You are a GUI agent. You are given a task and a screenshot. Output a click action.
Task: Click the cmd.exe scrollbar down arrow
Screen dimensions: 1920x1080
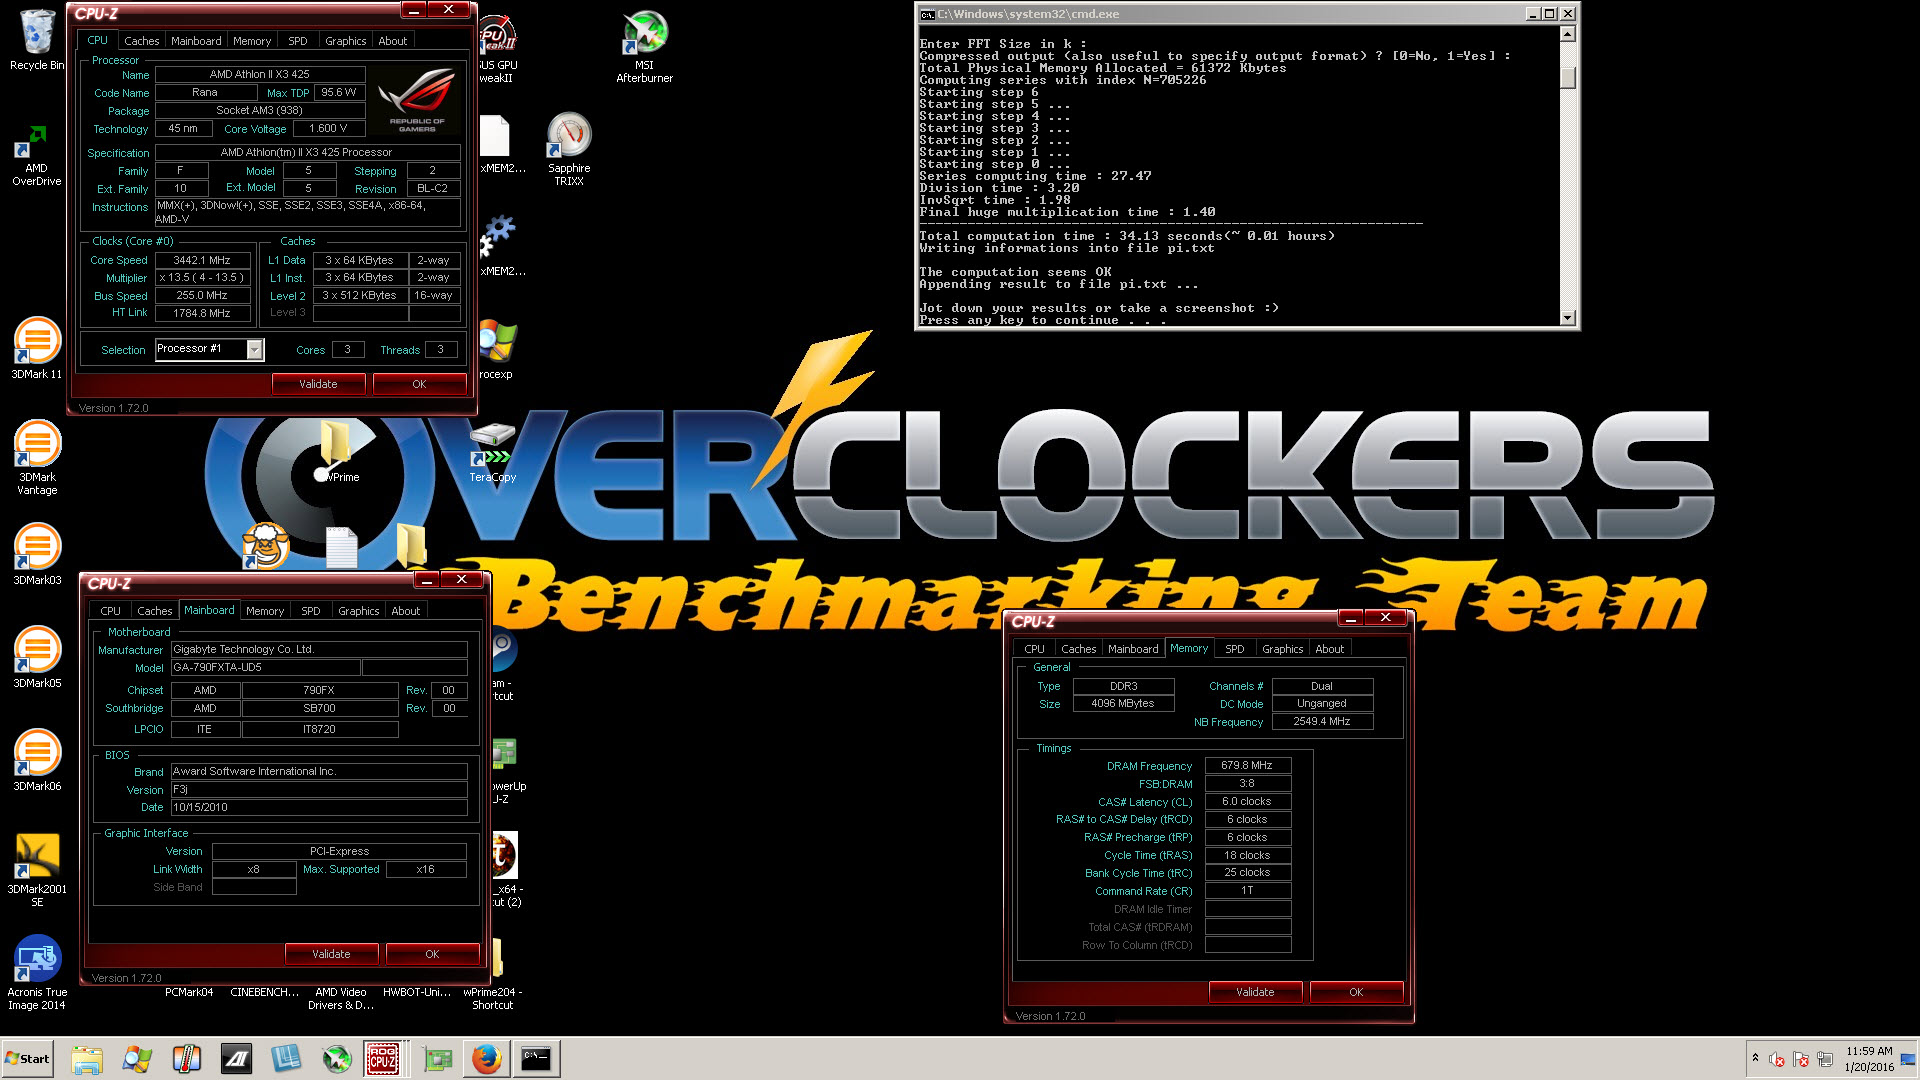tap(1568, 318)
